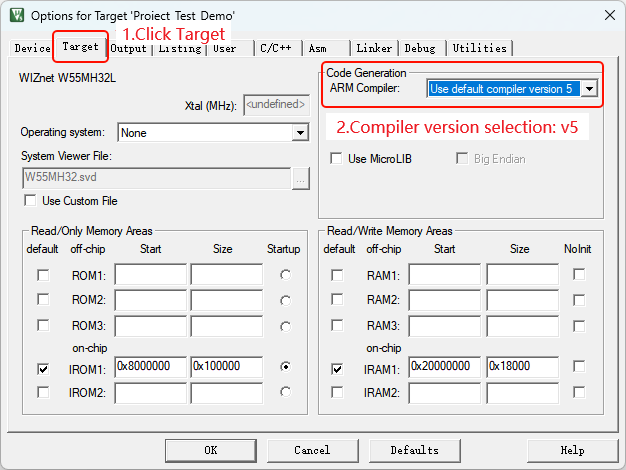Click the W55MH32.svd file field
Screen dimensions: 626x470
click(157, 178)
